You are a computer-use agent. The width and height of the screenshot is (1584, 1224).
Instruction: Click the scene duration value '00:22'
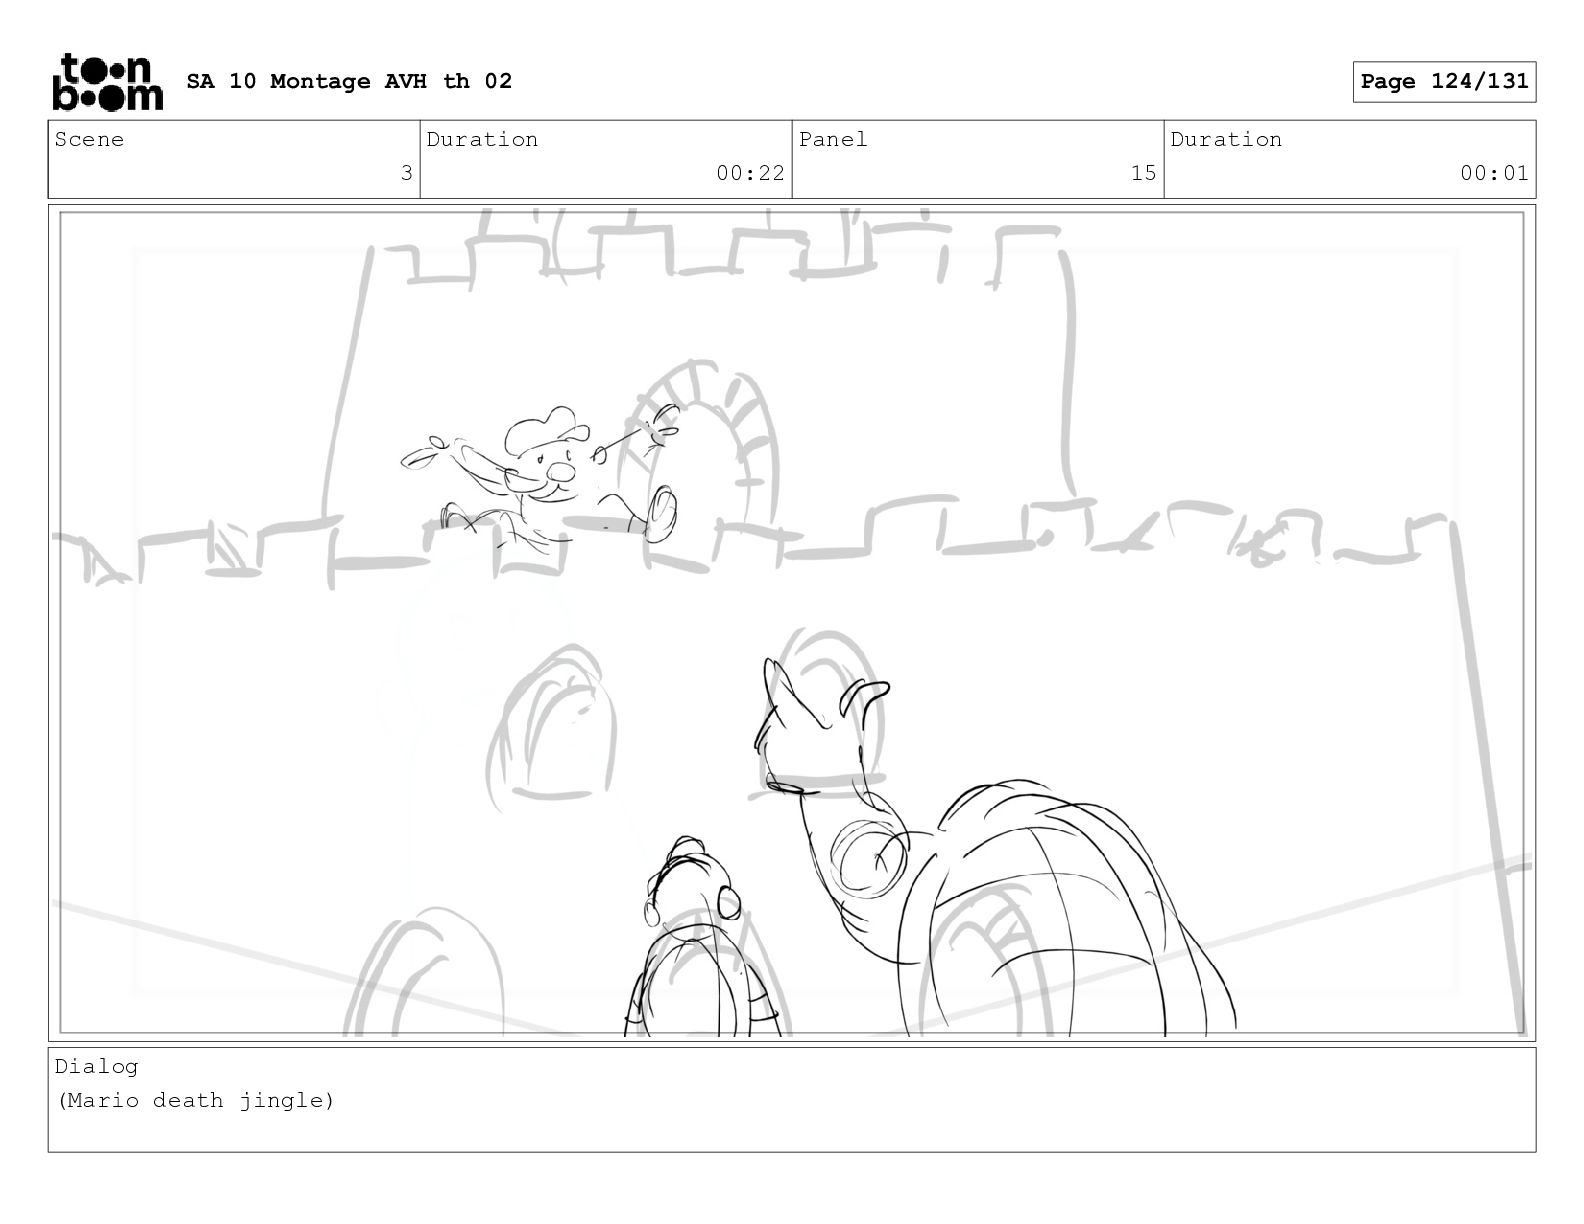(750, 173)
